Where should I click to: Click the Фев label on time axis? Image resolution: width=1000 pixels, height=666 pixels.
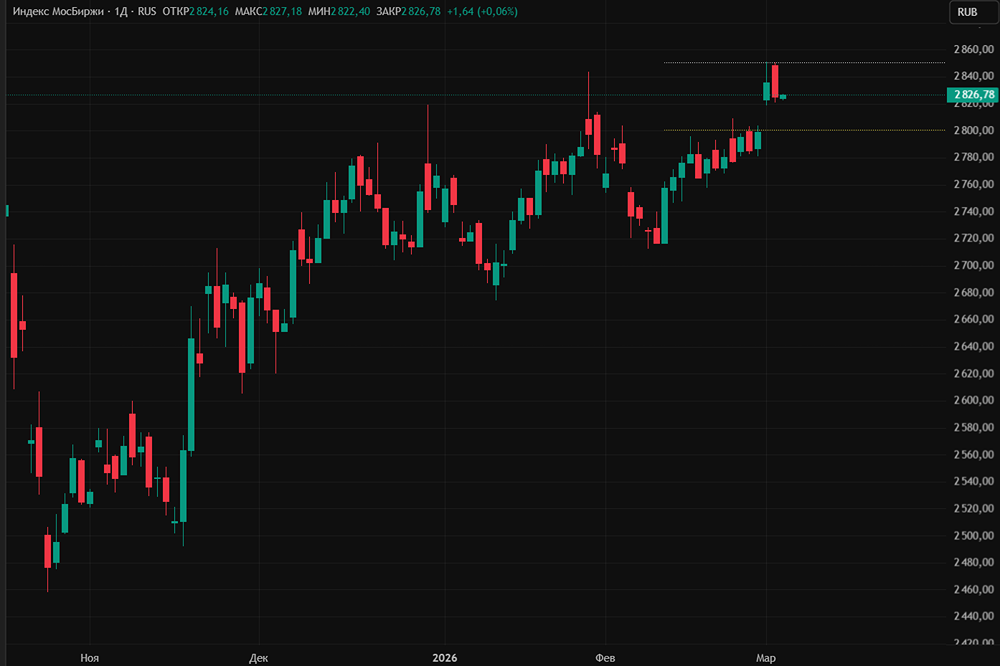pos(605,658)
